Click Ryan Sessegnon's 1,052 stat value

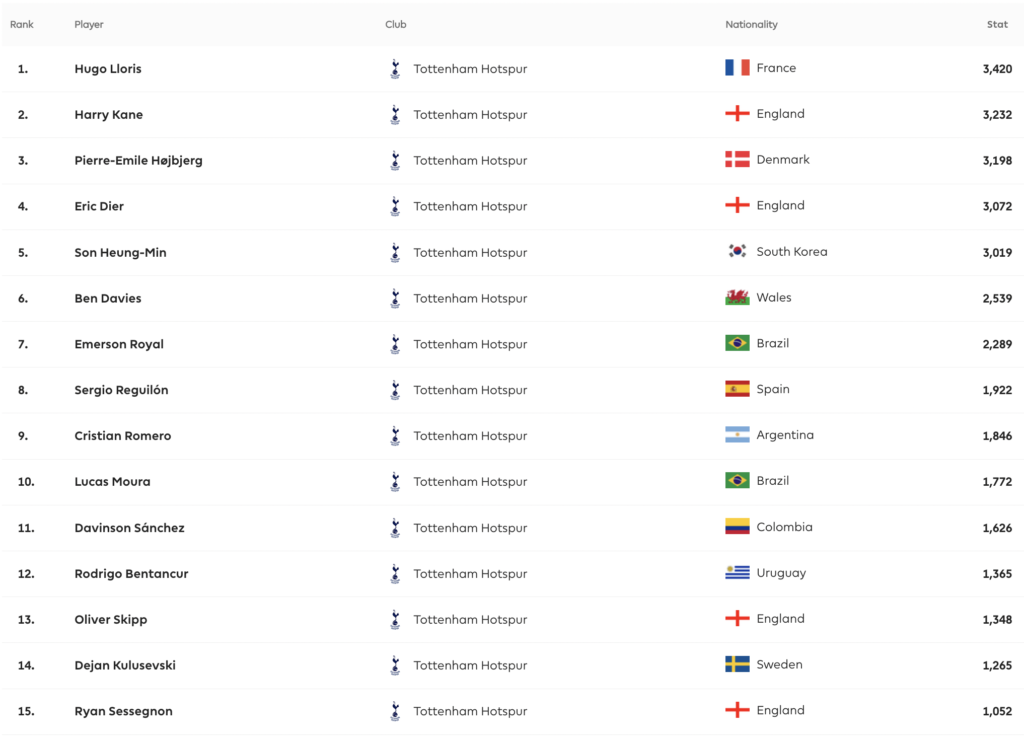997,711
